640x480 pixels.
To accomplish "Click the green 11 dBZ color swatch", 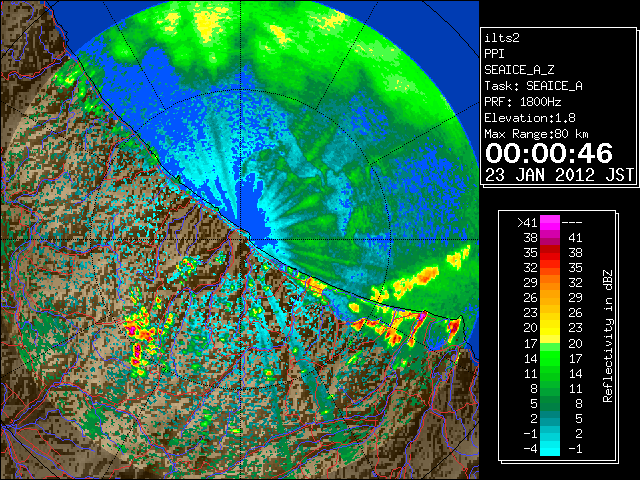I will click(x=550, y=373).
